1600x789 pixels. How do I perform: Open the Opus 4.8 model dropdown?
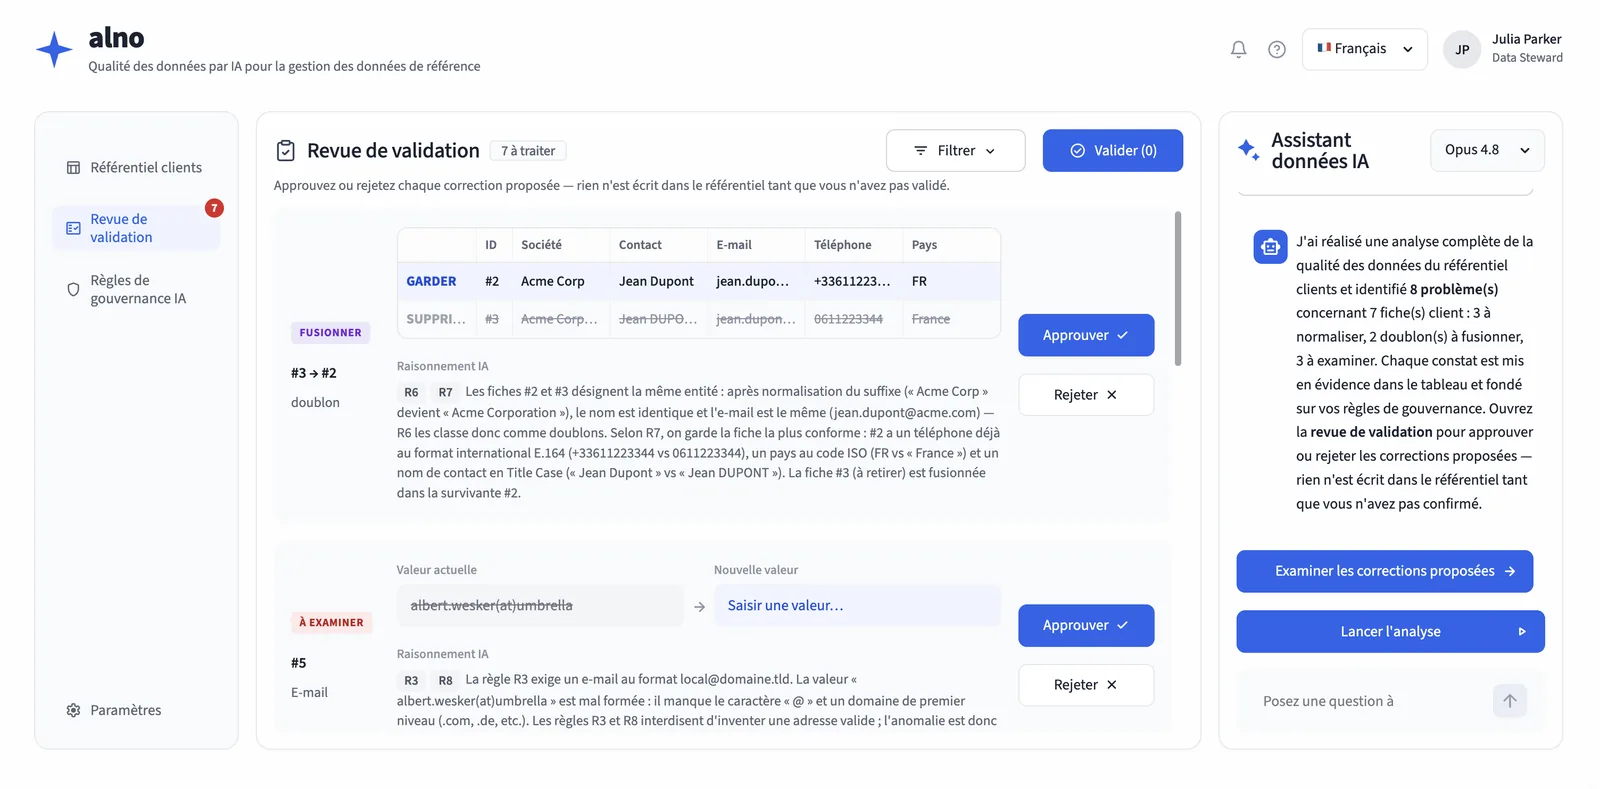[x=1487, y=150]
